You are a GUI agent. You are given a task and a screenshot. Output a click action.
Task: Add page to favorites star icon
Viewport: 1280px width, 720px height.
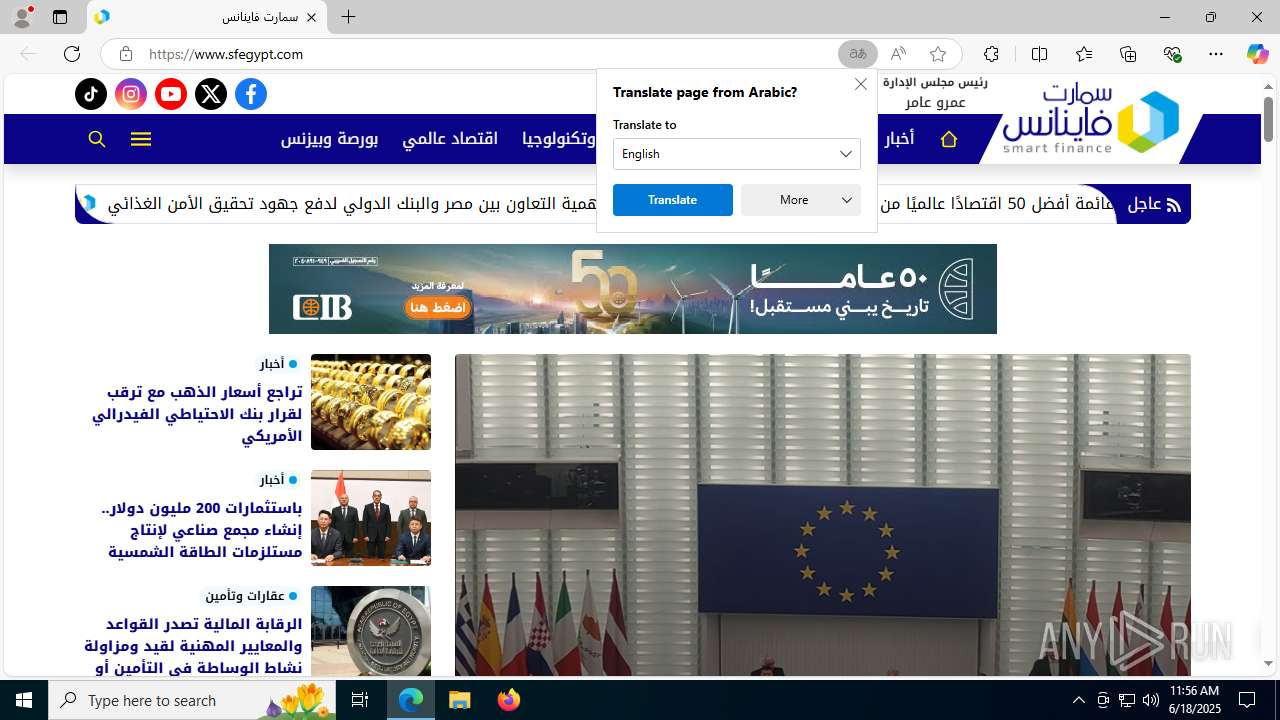pyautogui.click(x=938, y=54)
